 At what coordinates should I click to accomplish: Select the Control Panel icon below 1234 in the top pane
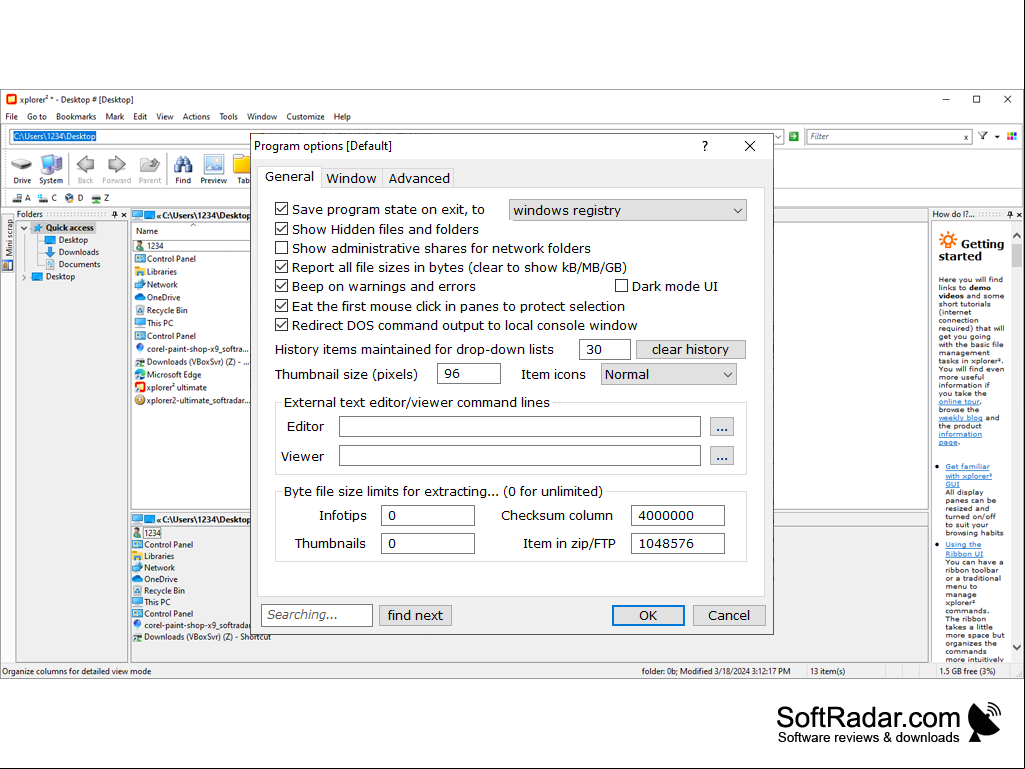[x=139, y=259]
